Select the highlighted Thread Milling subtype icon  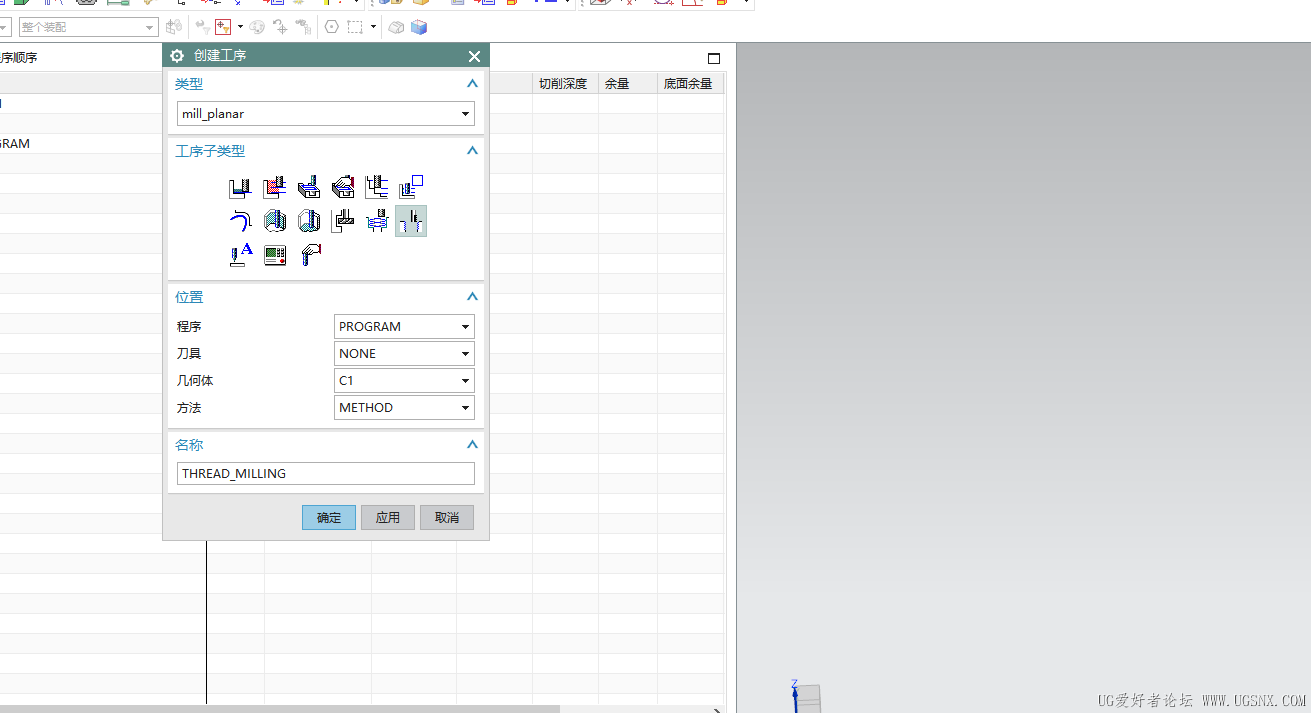(x=411, y=221)
